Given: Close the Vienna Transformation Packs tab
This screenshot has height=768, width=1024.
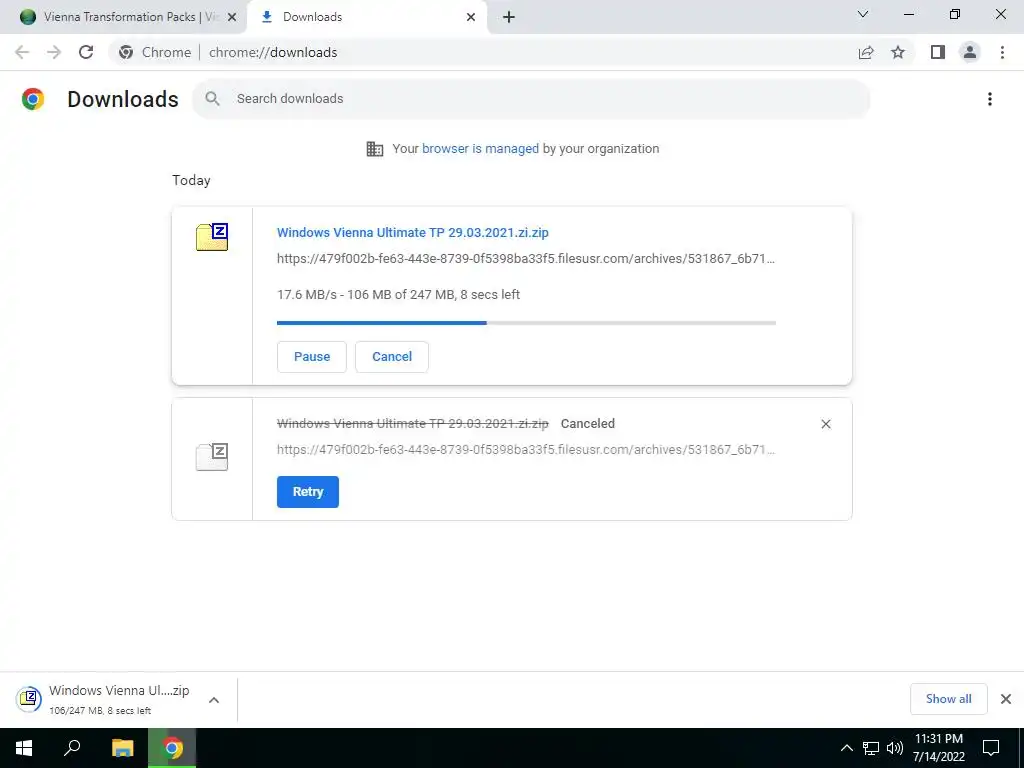Looking at the screenshot, I should tap(232, 17).
